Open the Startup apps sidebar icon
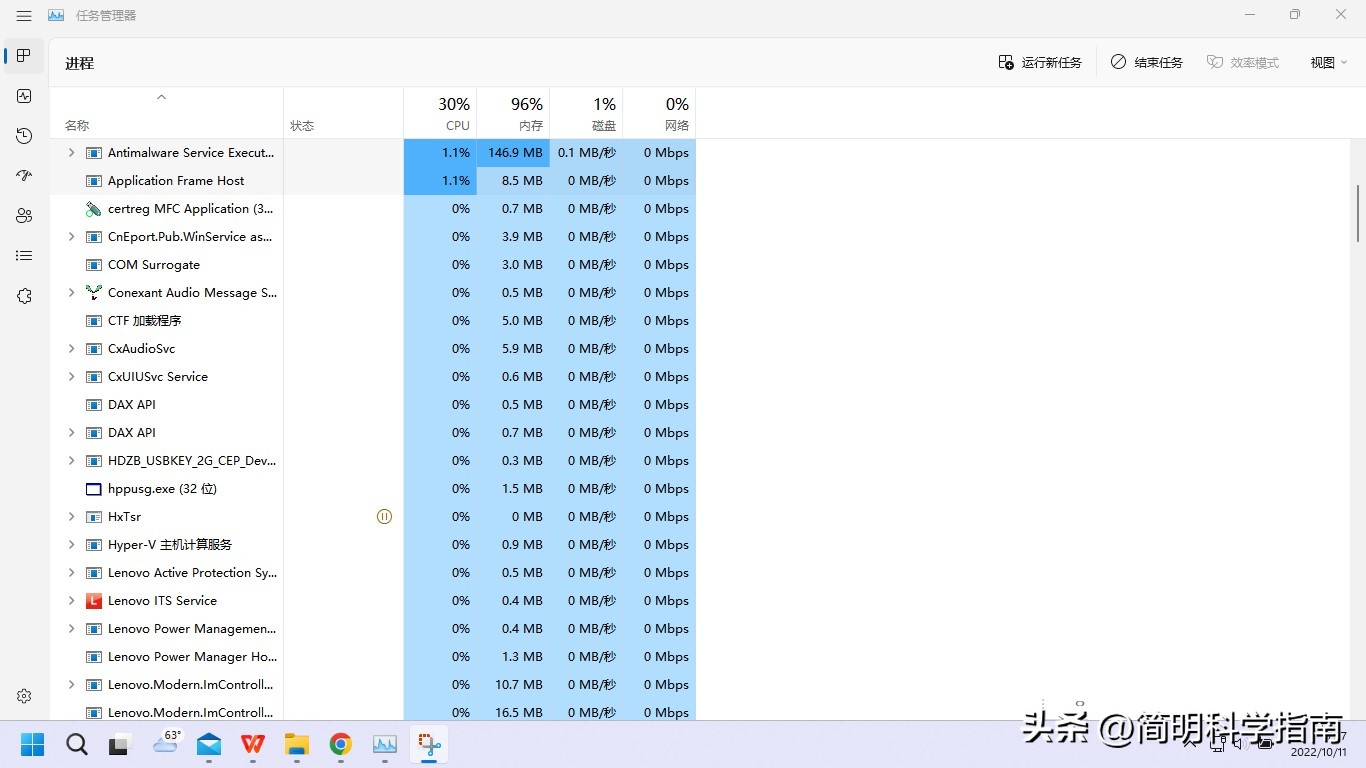The image size is (1366, 768). [24, 176]
